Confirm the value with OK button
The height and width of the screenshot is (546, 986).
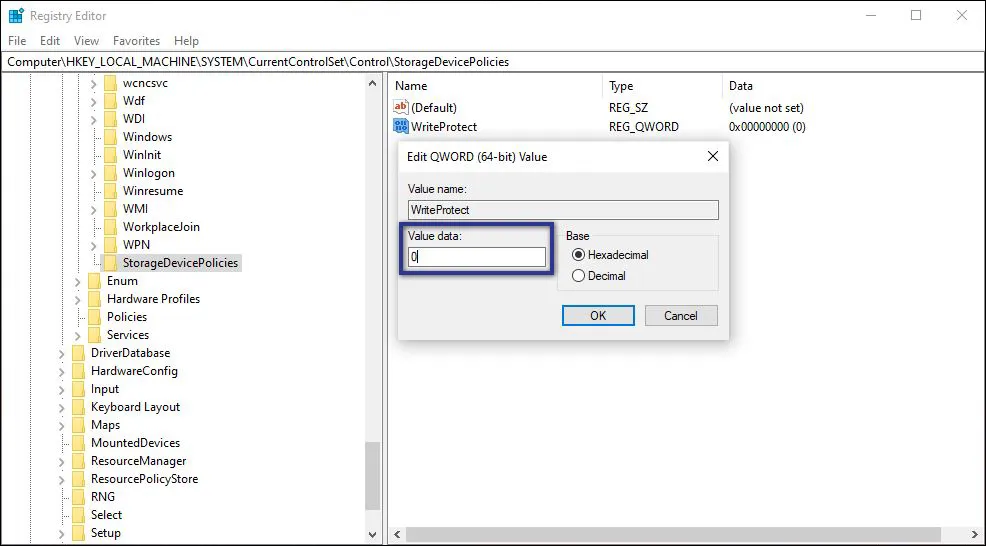(x=598, y=316)
